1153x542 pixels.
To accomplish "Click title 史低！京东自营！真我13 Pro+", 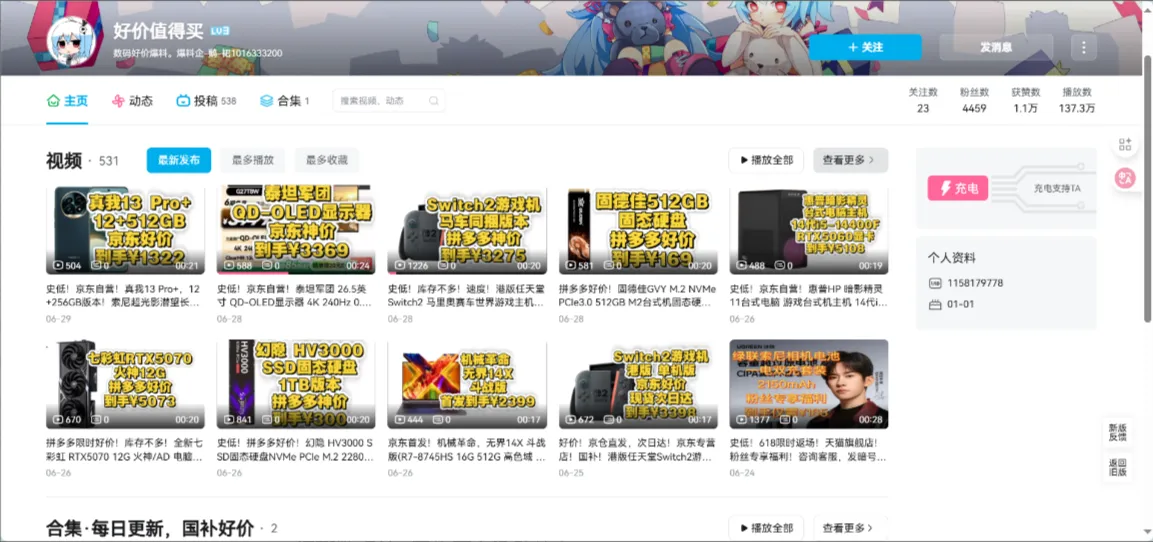I will [124, 296].
